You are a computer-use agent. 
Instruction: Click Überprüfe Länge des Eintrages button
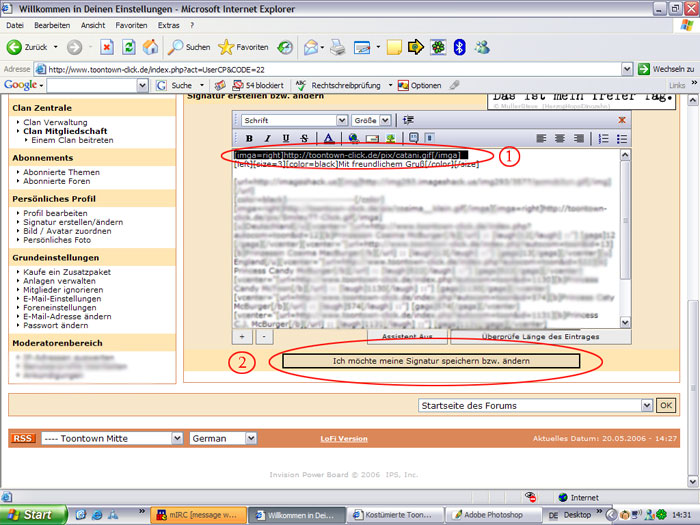tap(541, 337)
